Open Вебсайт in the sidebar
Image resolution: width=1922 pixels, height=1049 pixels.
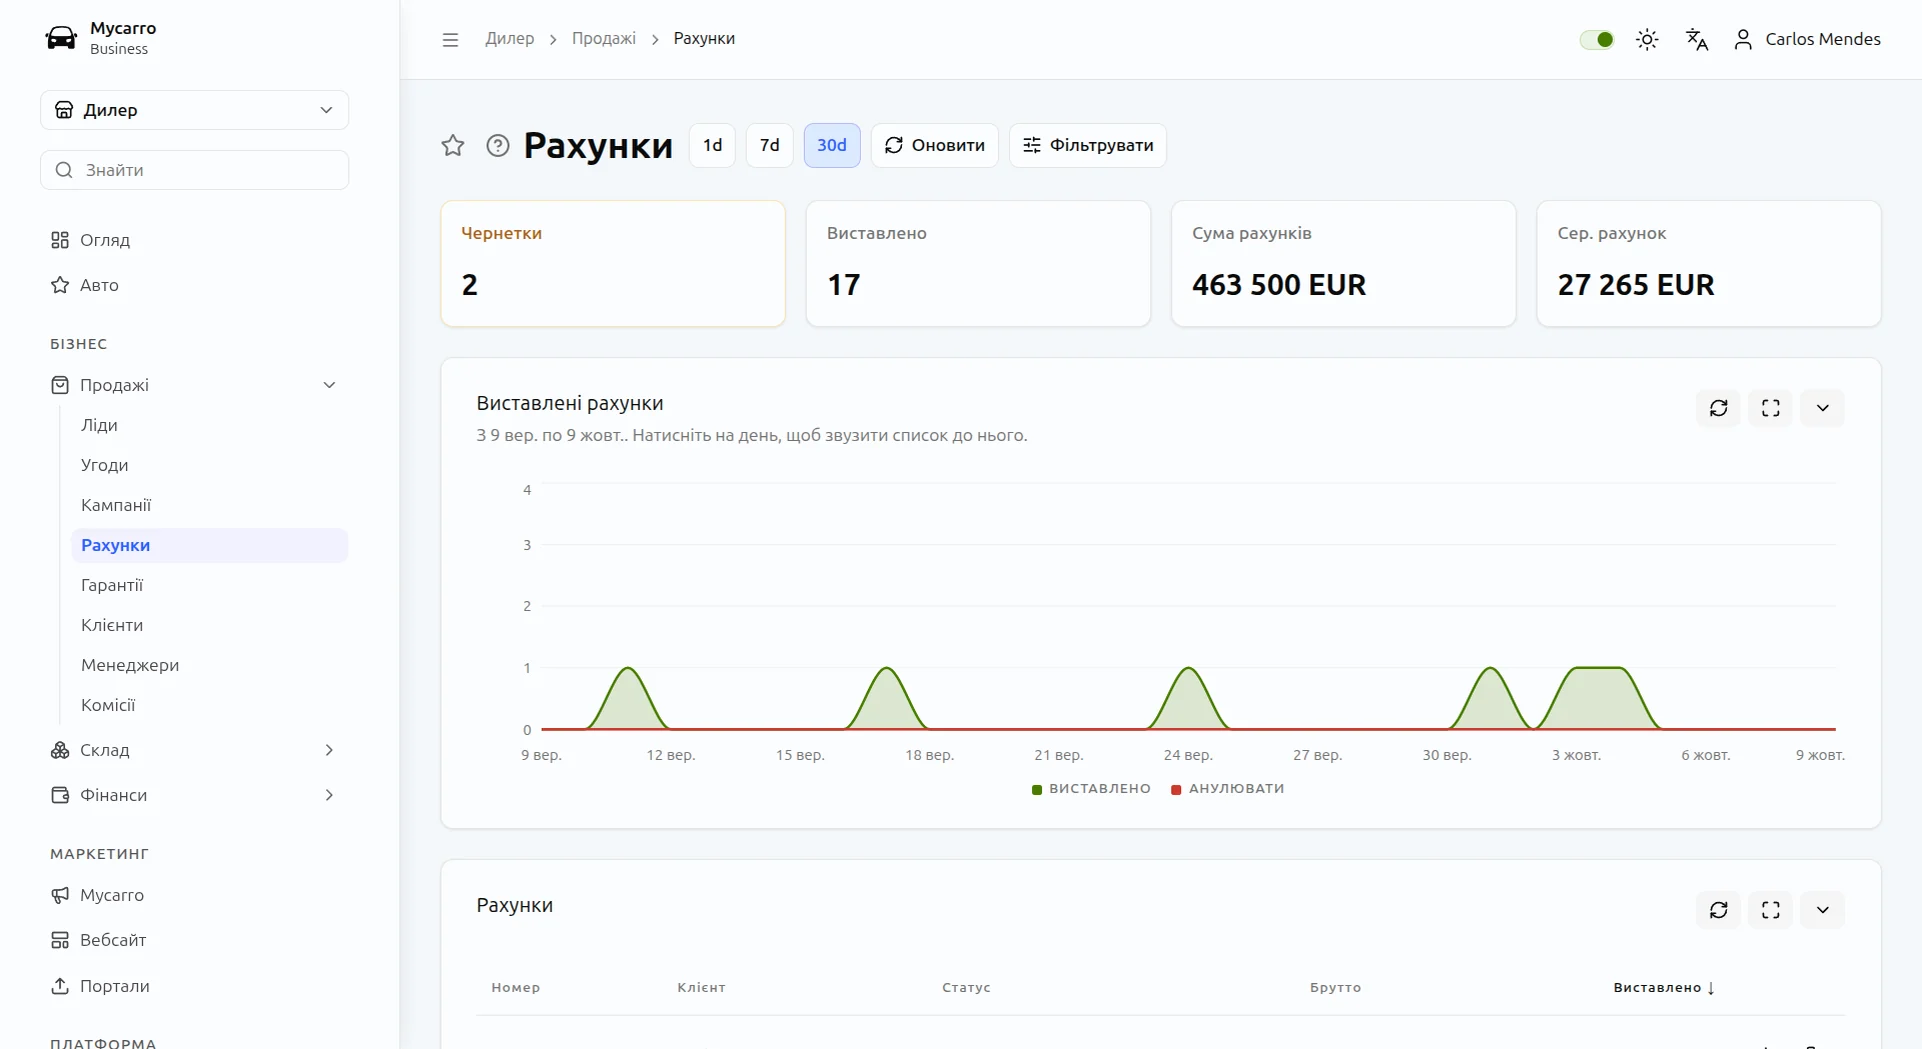[194, 940]
